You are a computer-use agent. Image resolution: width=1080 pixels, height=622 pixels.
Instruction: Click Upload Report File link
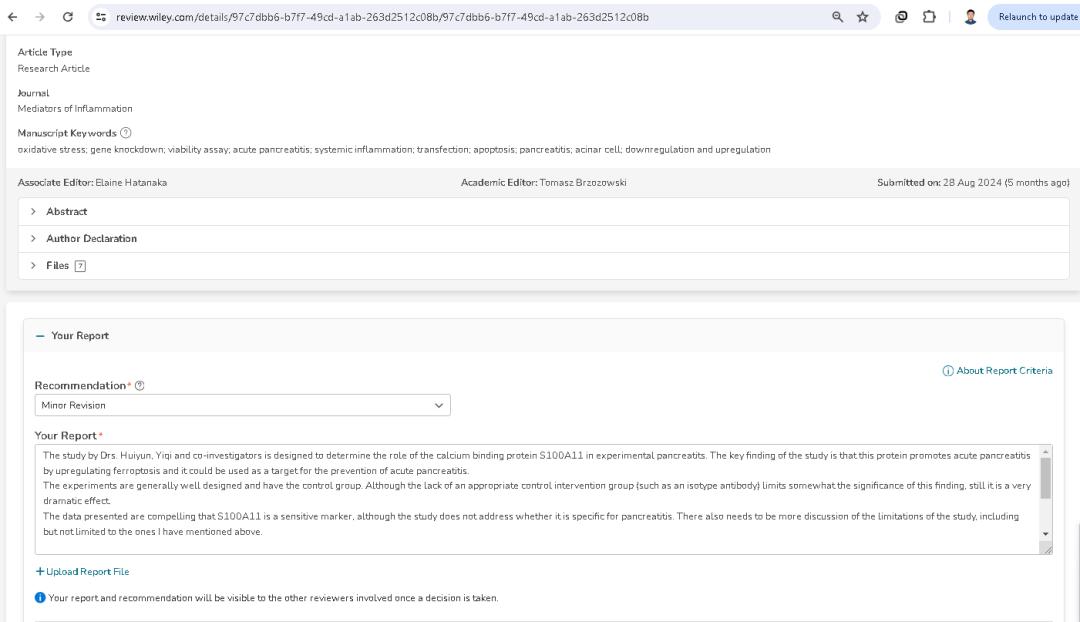point(82,572)
